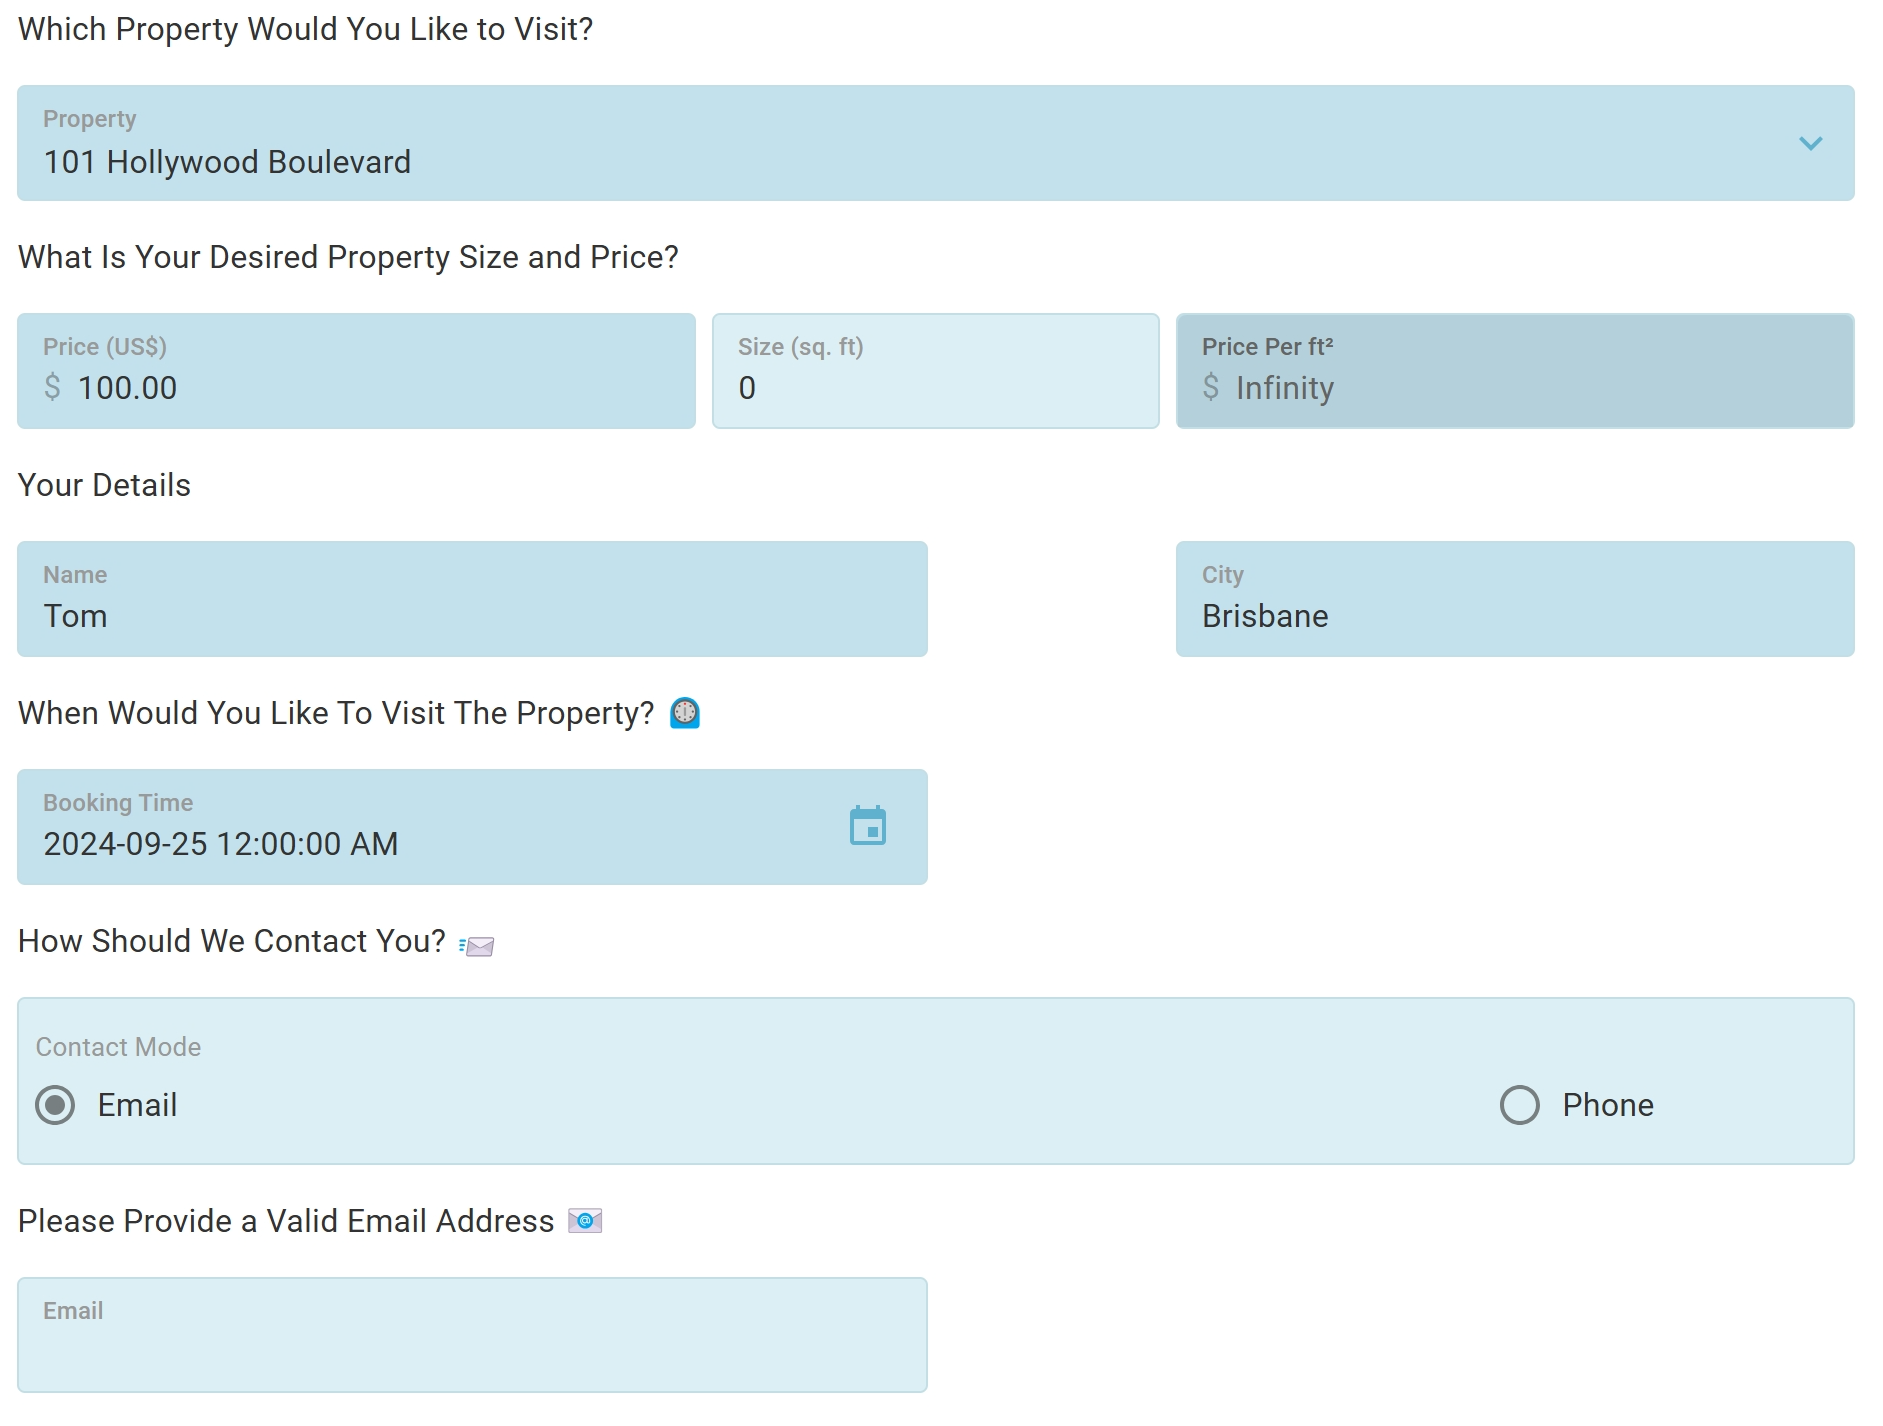
Task: Open the Booking Time calendar picker icon
Action: click(x=867, y=826)
